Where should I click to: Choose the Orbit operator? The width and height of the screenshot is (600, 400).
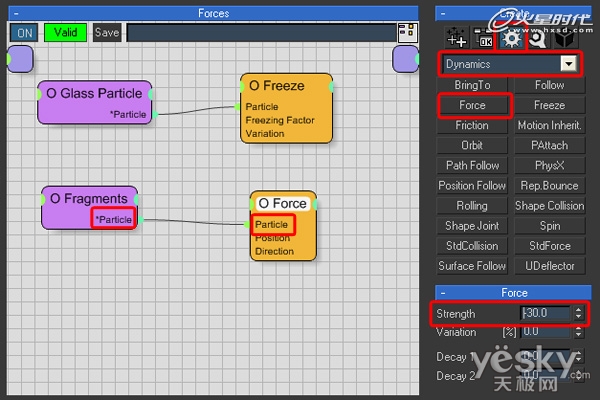472,145
